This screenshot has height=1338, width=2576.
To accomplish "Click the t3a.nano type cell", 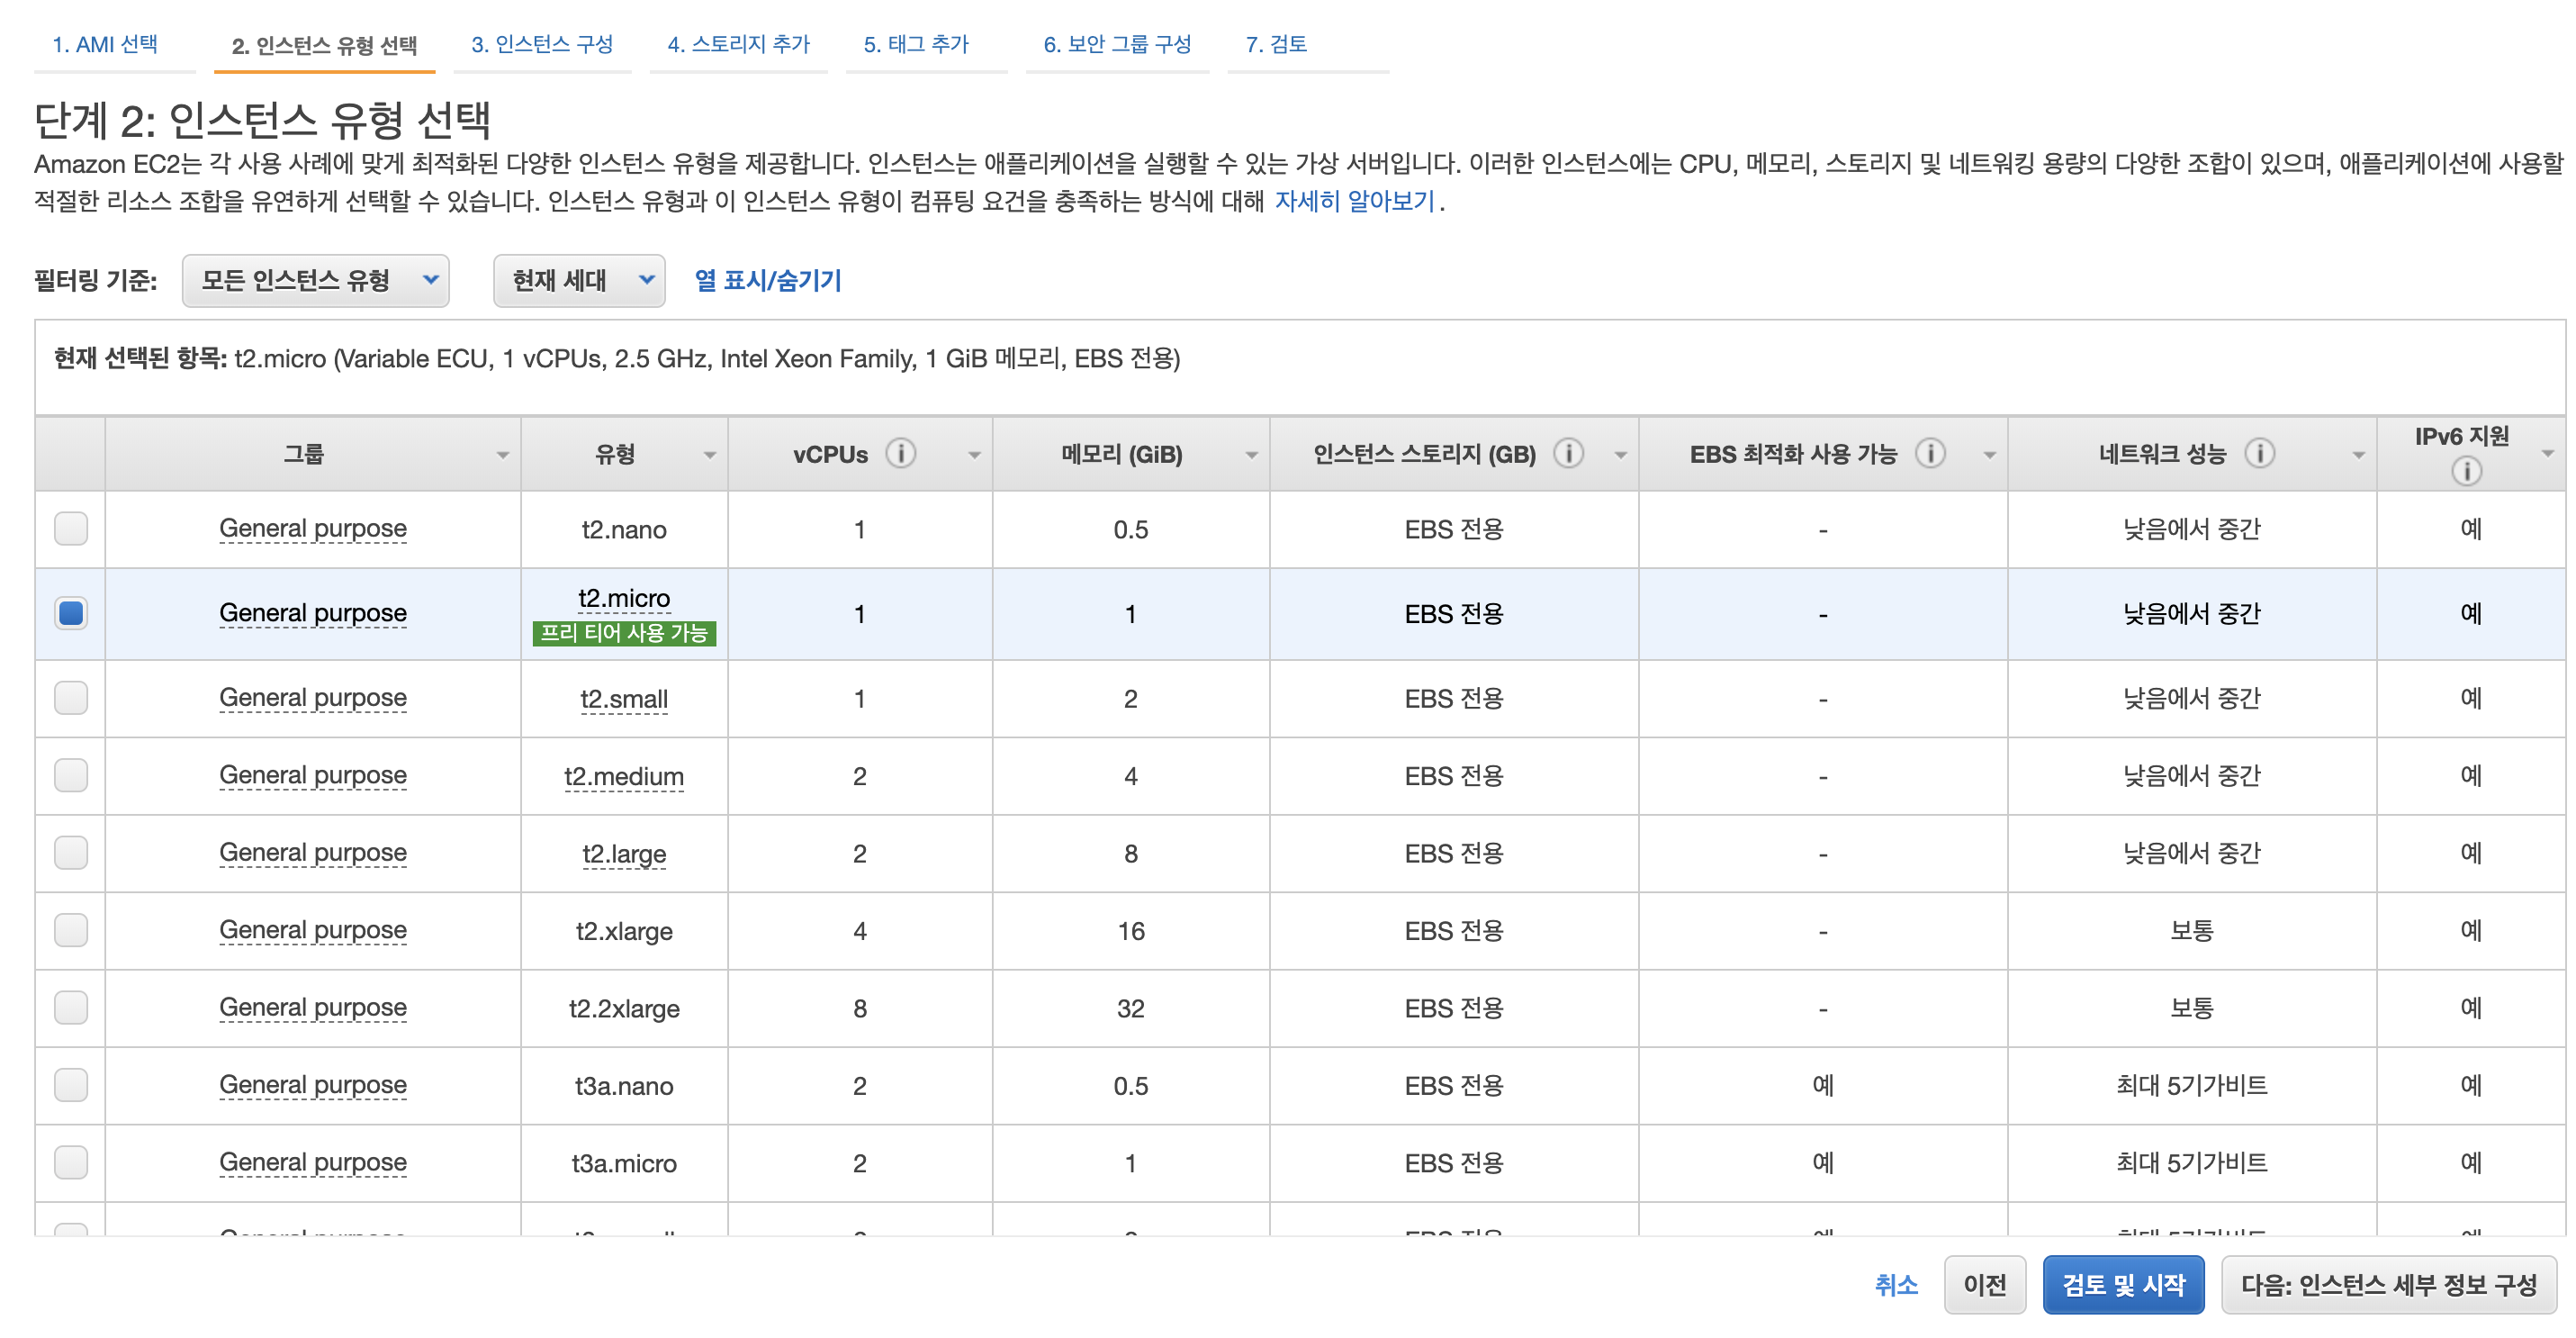I will [x=624, y=1087].
